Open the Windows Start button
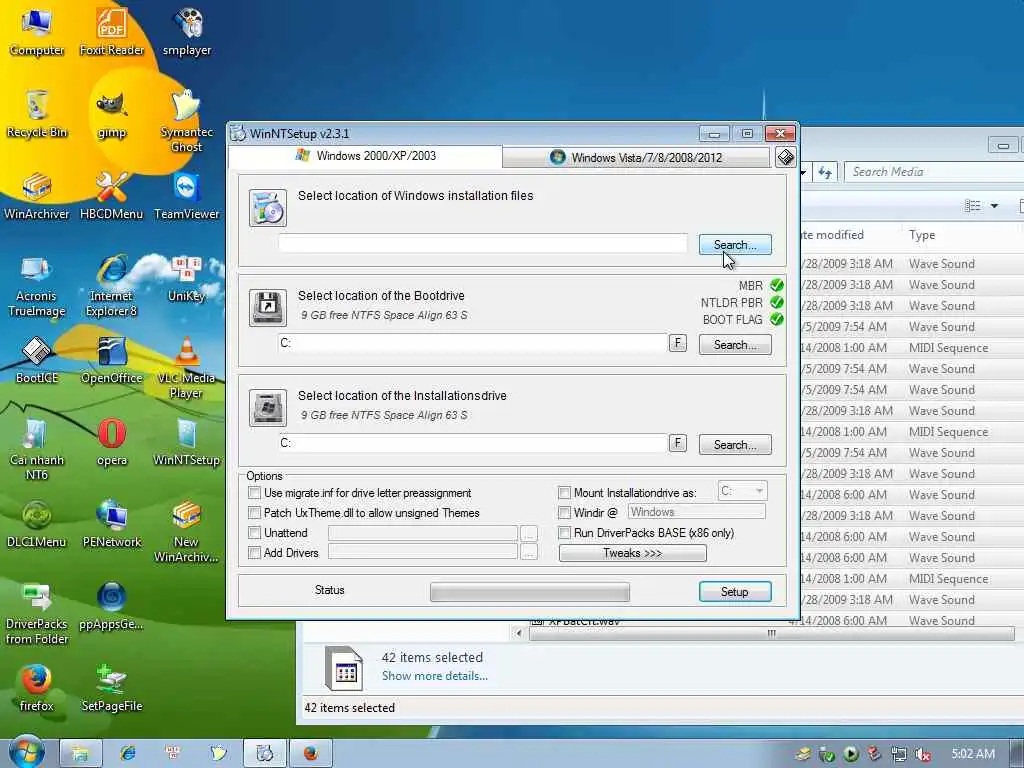Viewport: 1024px width, 768px height. (26, 751)
